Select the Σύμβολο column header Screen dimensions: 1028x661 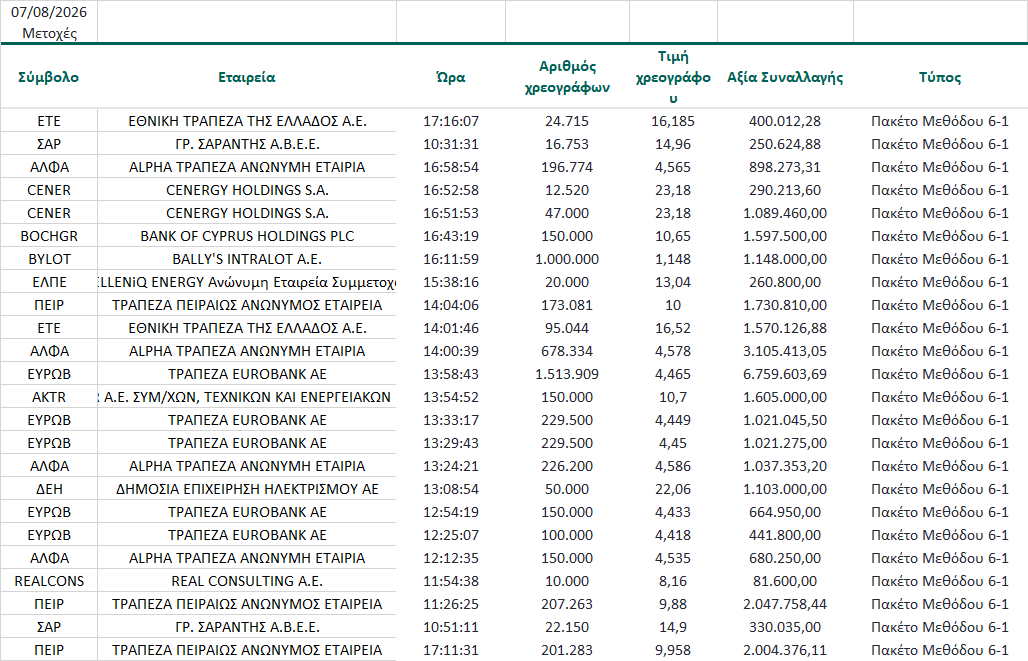tap(49, 77)
